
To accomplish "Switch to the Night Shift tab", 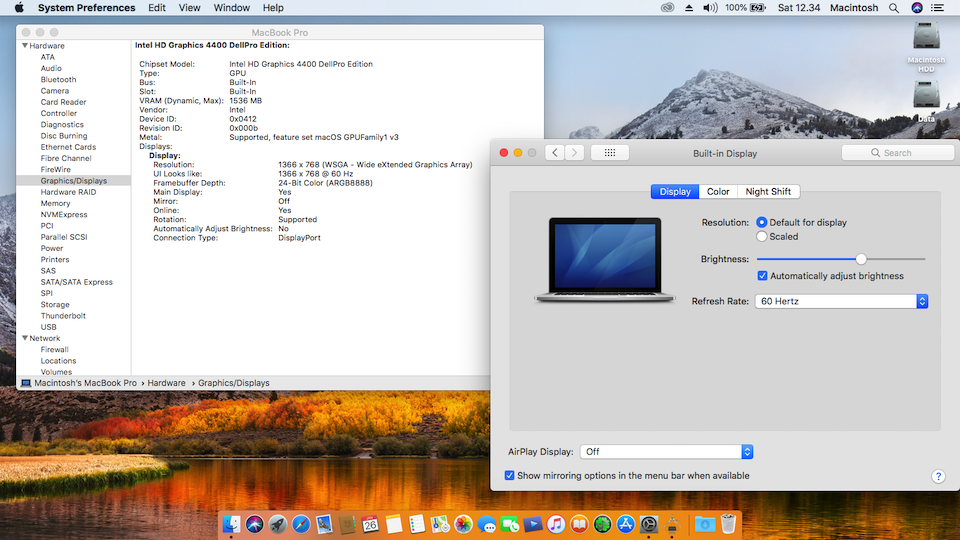I will click(768, 192).
